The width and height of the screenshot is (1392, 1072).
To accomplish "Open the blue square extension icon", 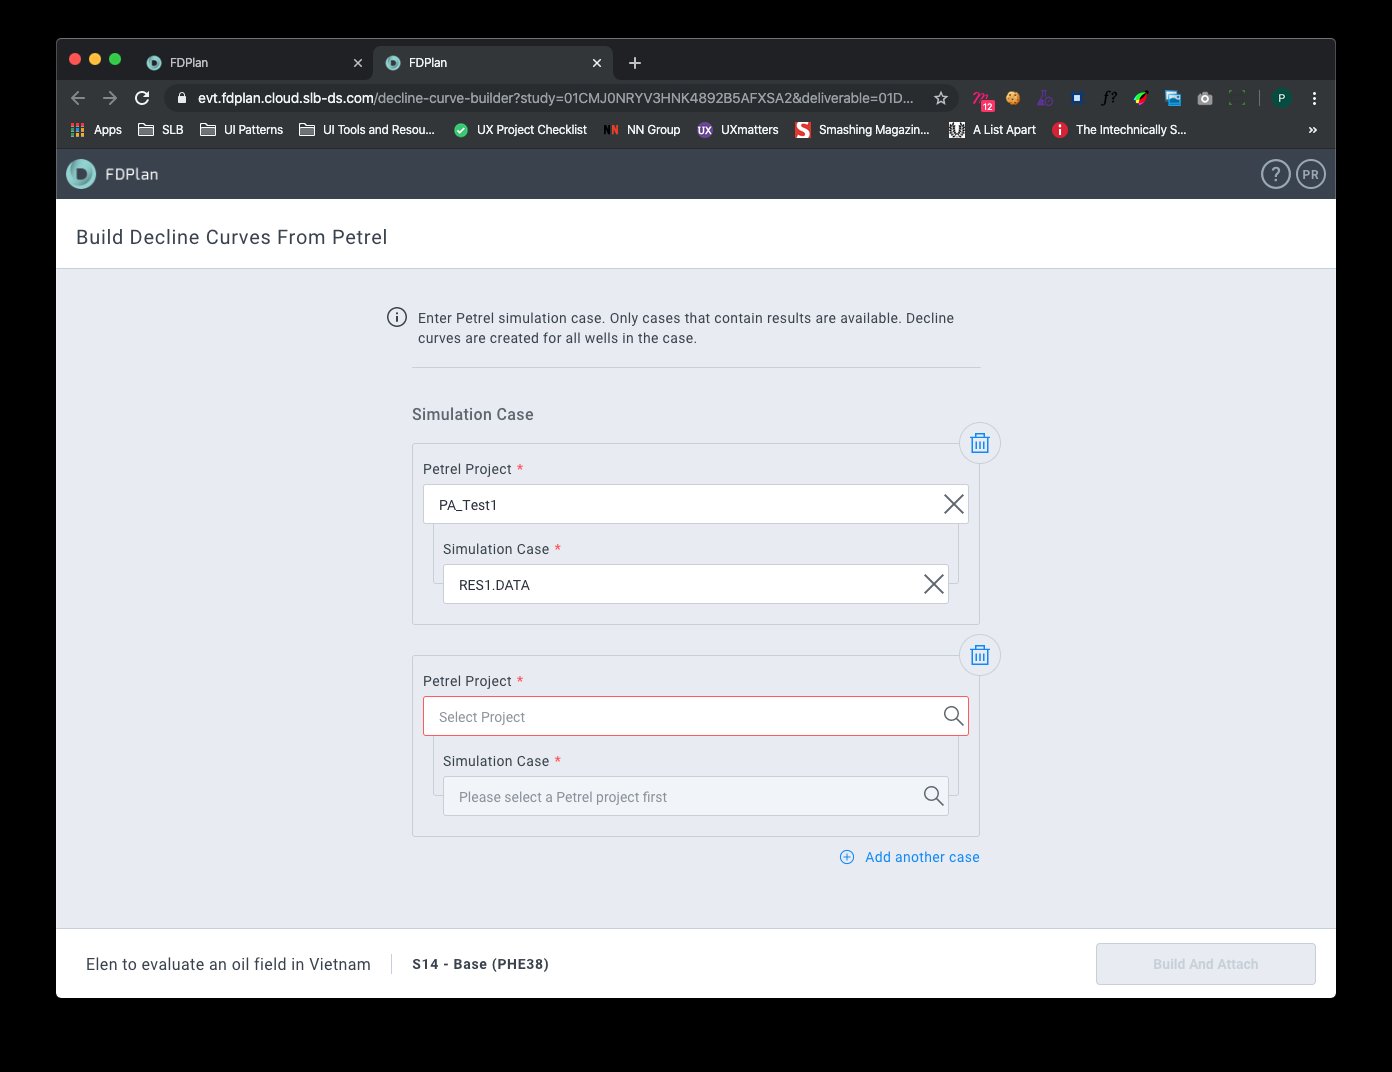I will pos(1077,98).
